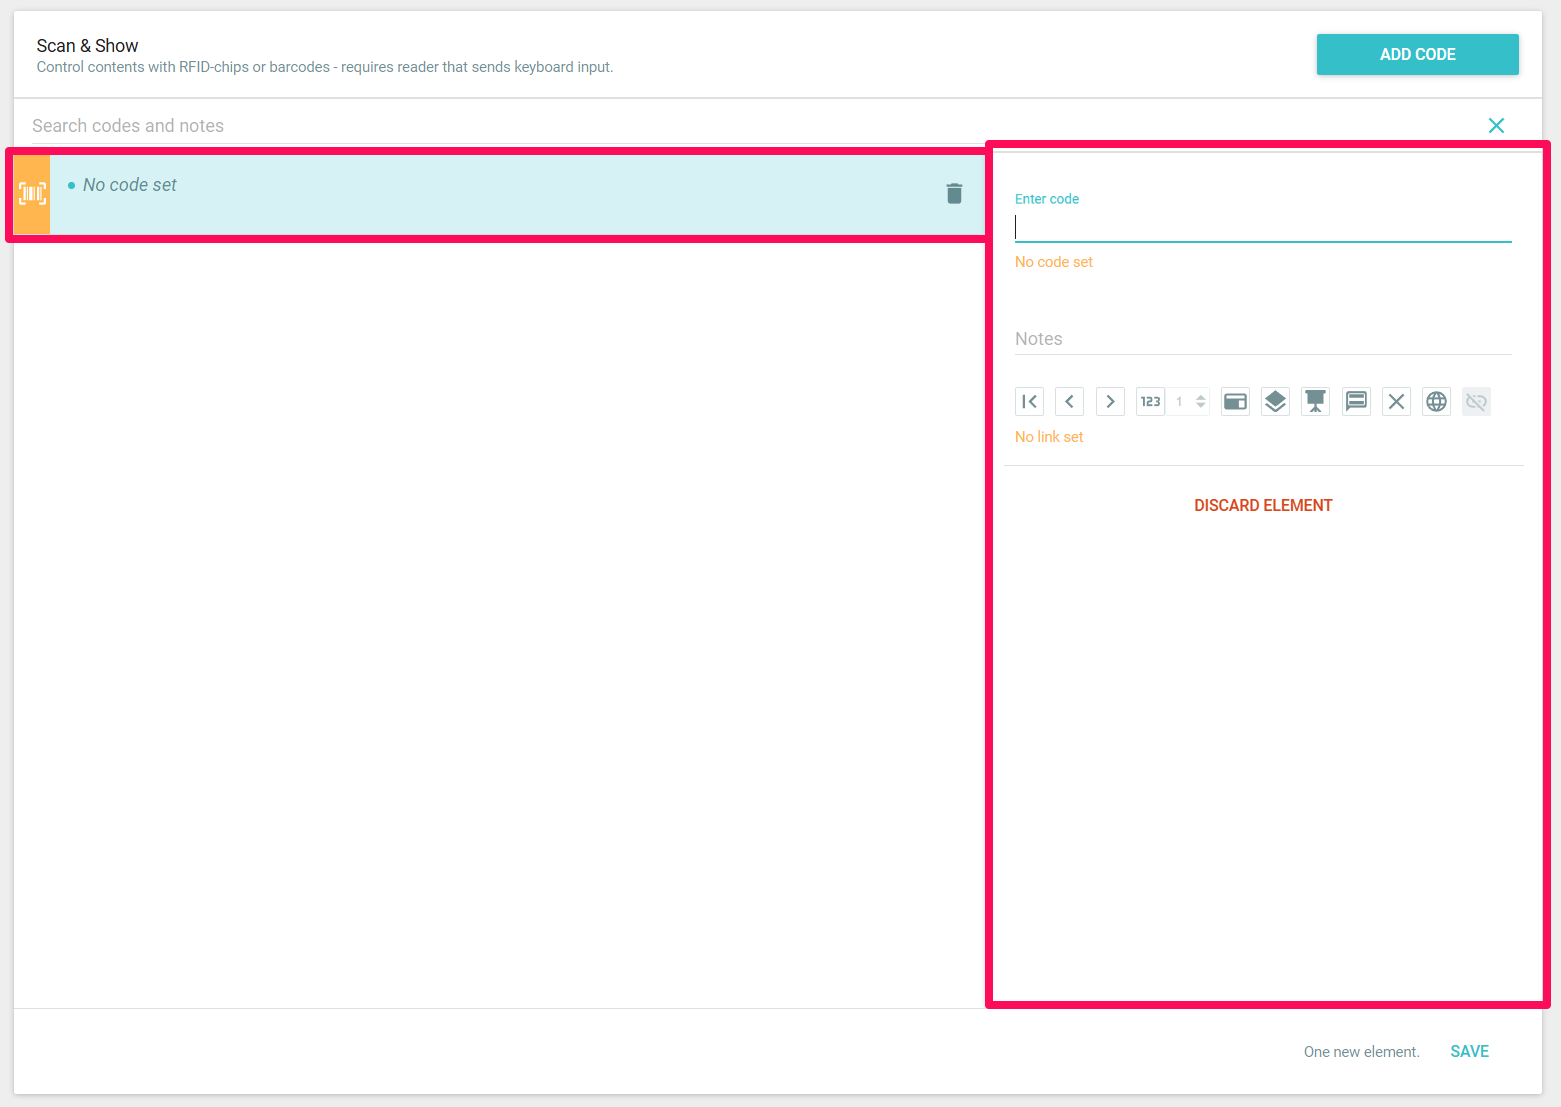Viewport: 1561px width, 1107px height.
Task: Click the first-slide skip icon
Action: pyautogui.click(x=1029, y=402)
